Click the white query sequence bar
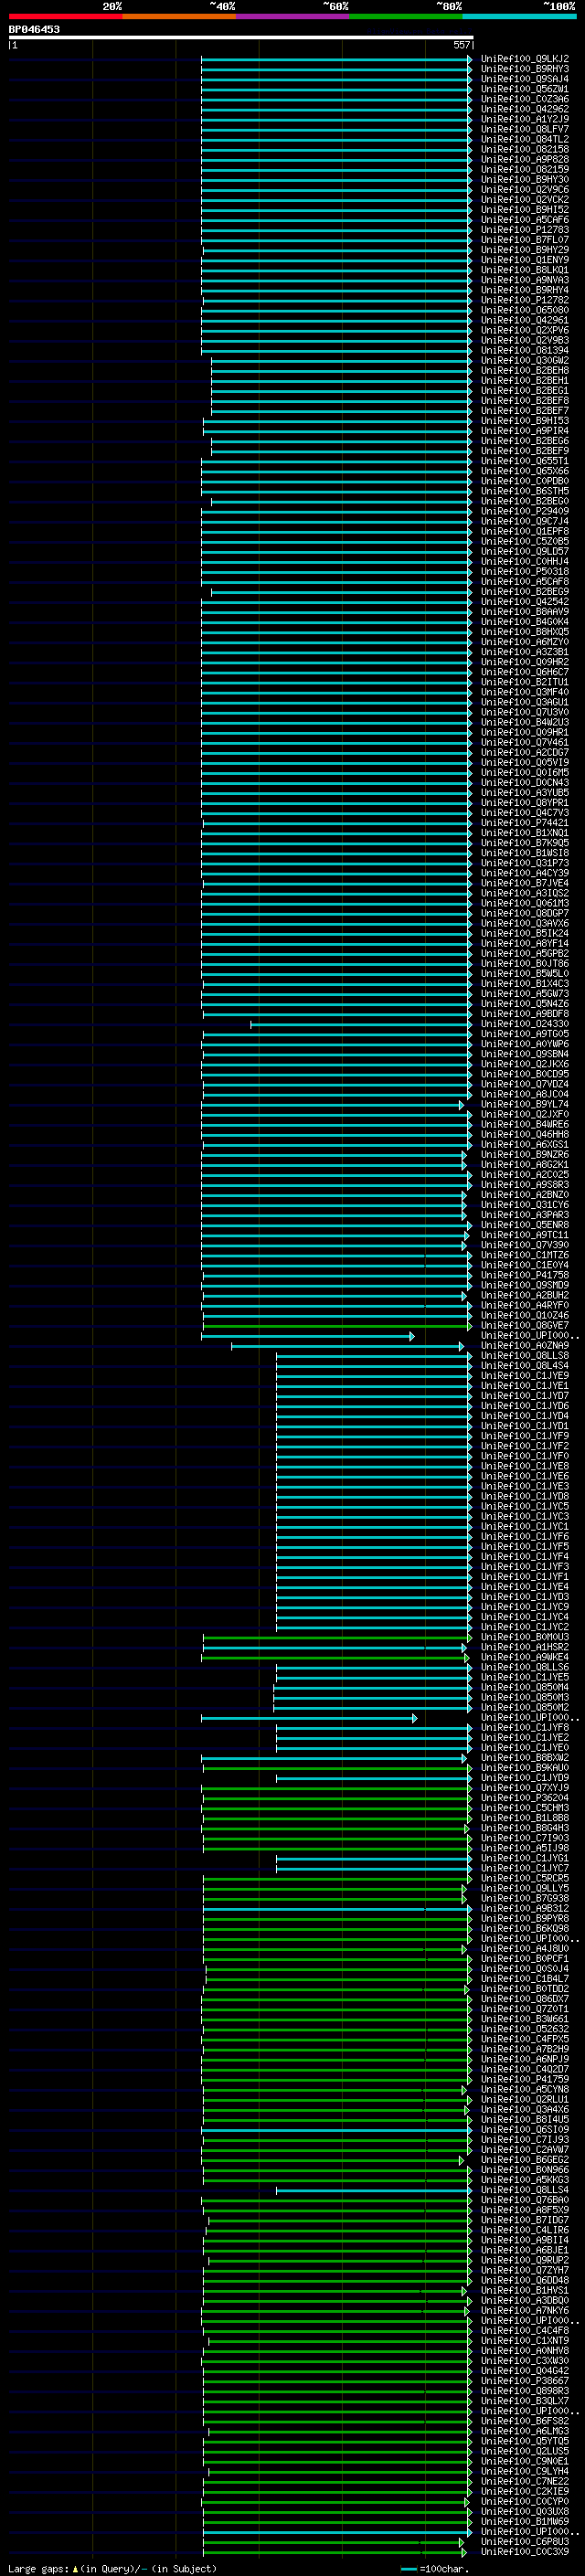This screenshot has height=2576, width=585. coord(241,37)
